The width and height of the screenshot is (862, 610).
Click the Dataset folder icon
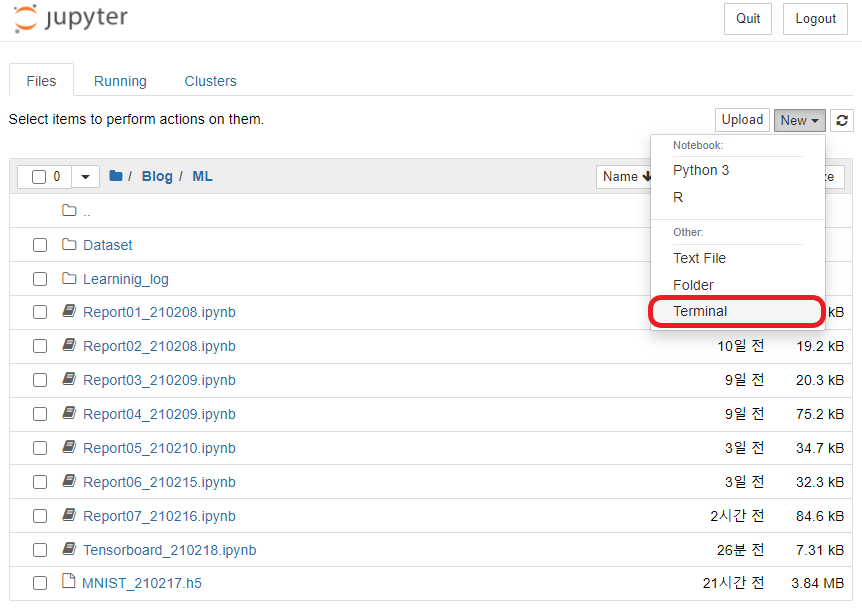pyautogui.click(x=69, y=245)
